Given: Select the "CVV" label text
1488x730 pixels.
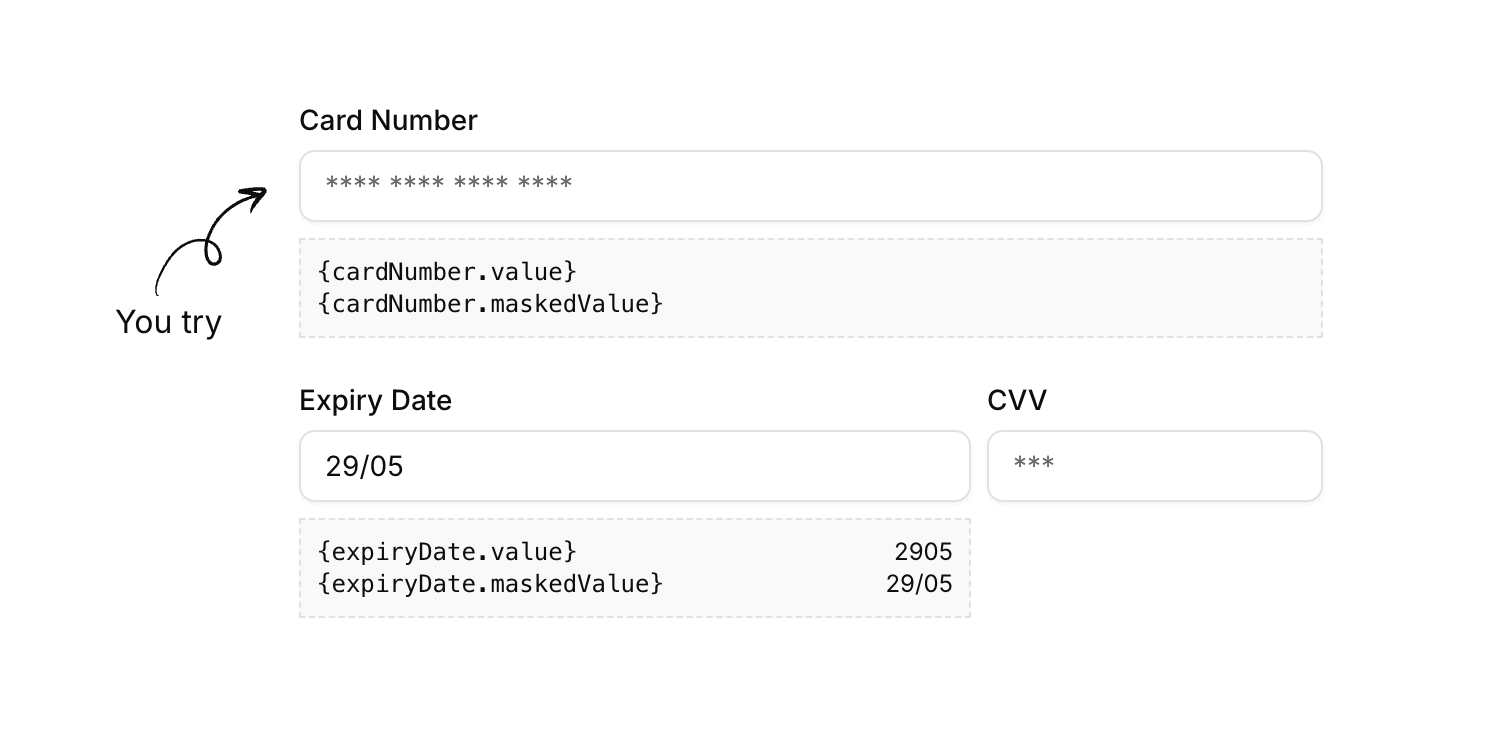Looking at the screenshot, I should (1016, 401).
